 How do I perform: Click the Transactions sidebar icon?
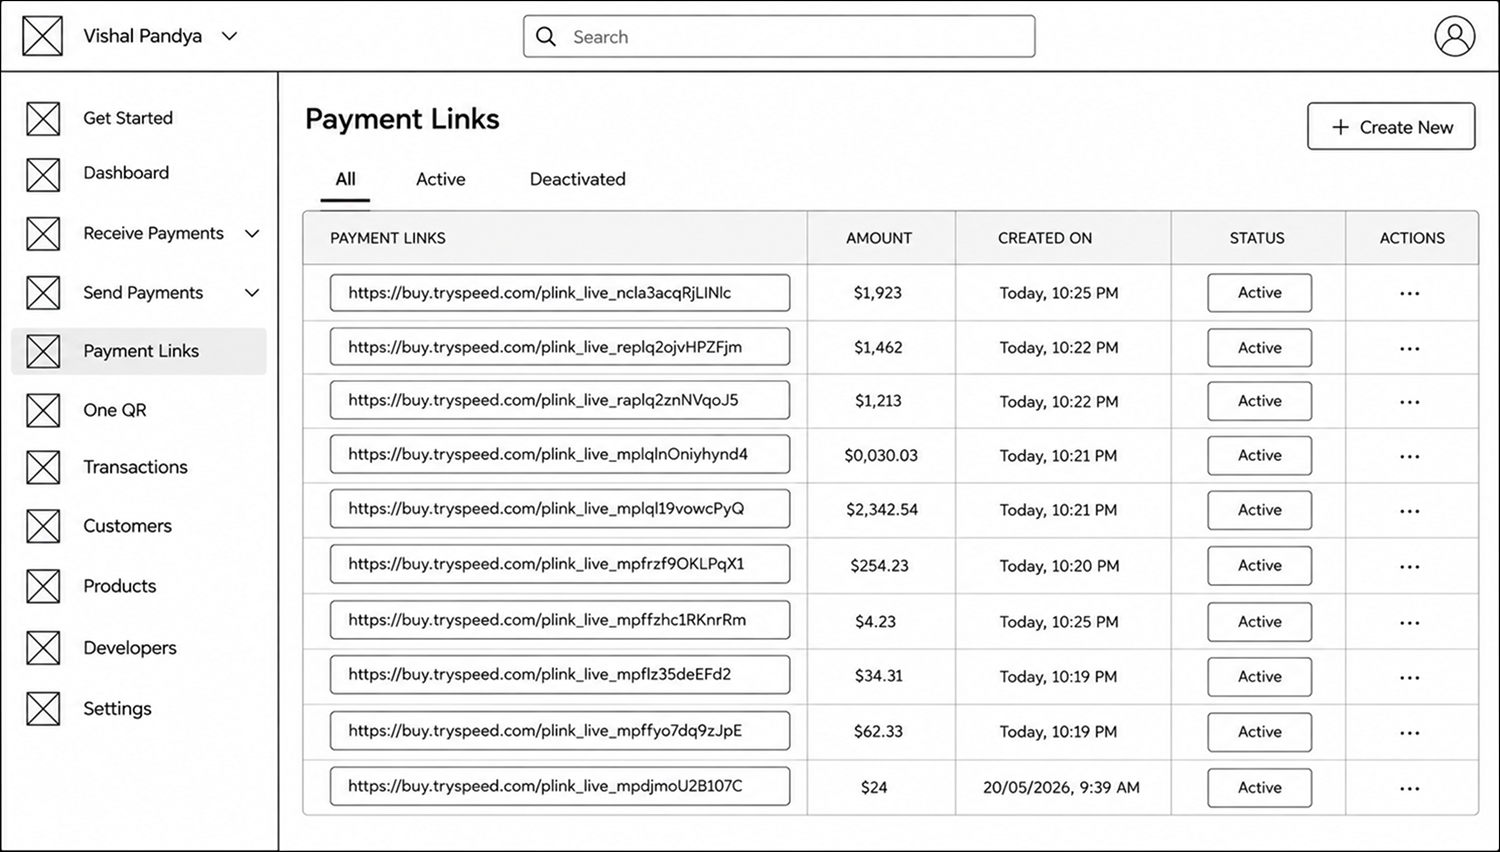43,467
